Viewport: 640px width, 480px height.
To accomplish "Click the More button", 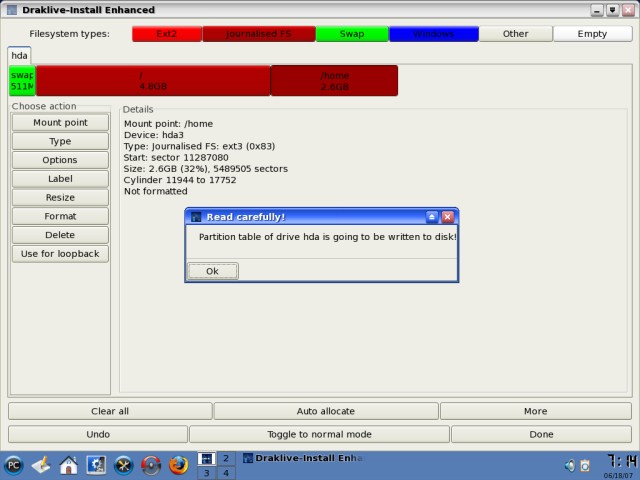I will (535, 411).
